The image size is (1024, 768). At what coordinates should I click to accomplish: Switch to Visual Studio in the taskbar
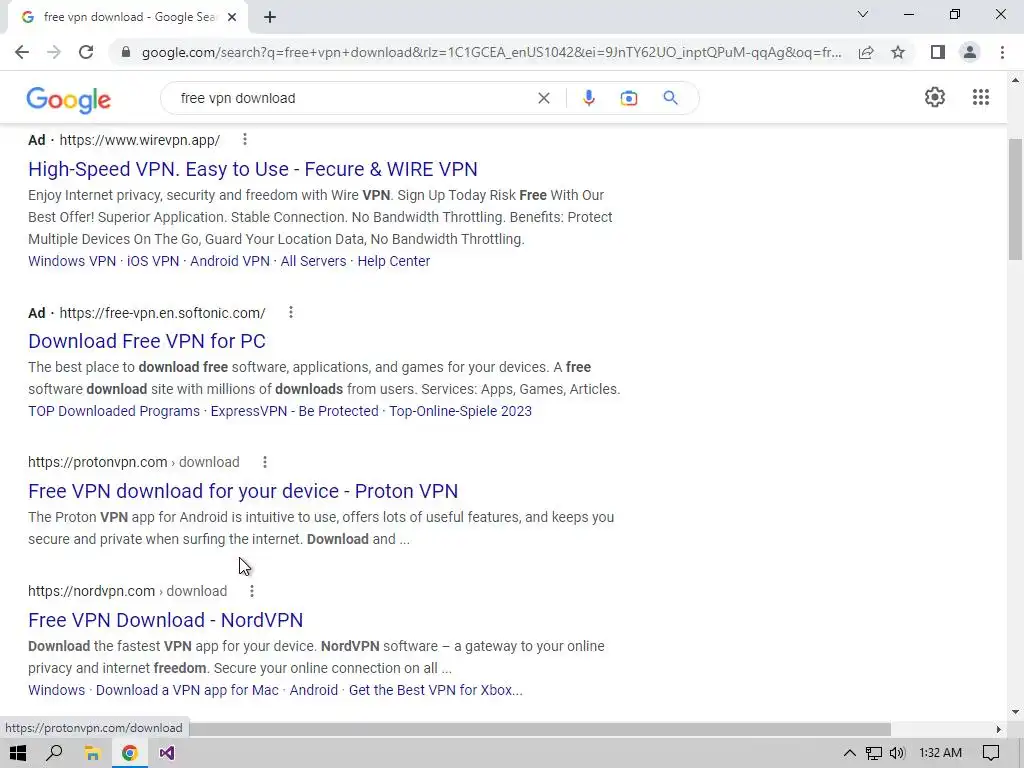pos(167,753)
